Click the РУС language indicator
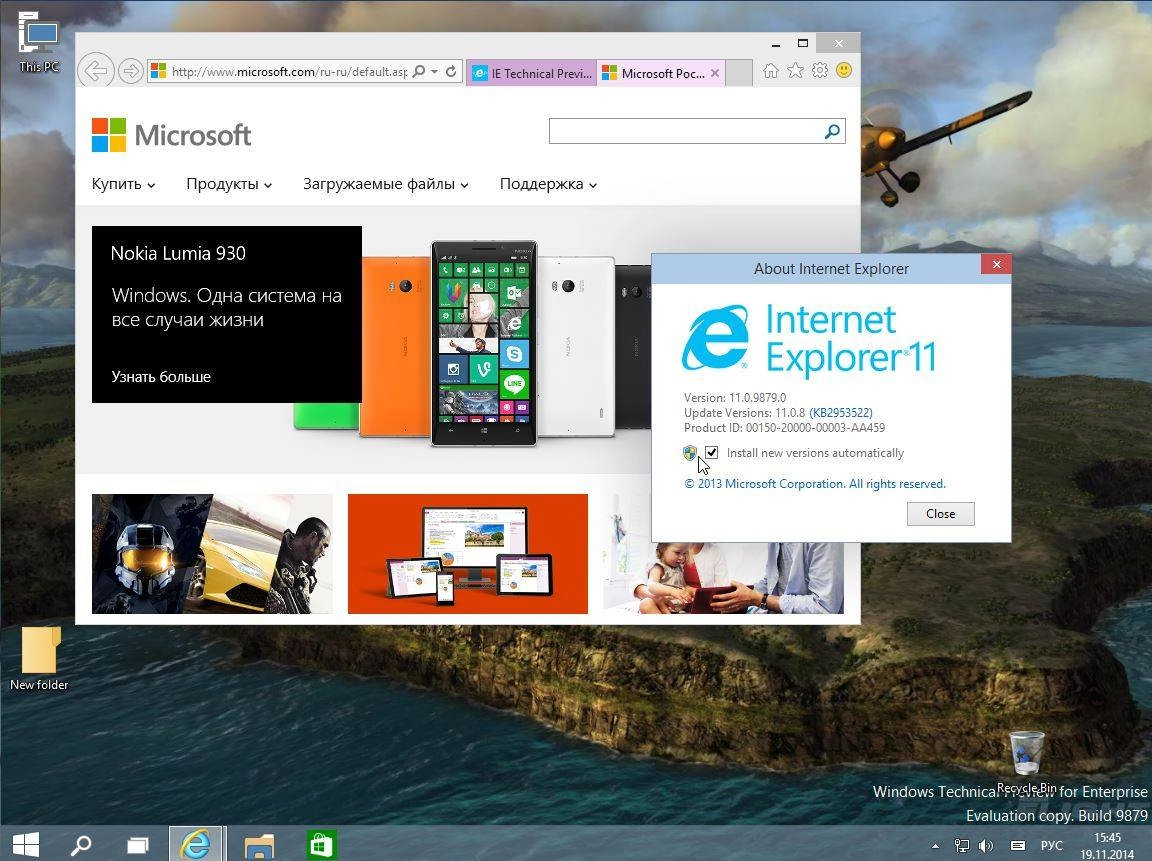Viewport: 1152px width, 861px height. click(1051, 846)
